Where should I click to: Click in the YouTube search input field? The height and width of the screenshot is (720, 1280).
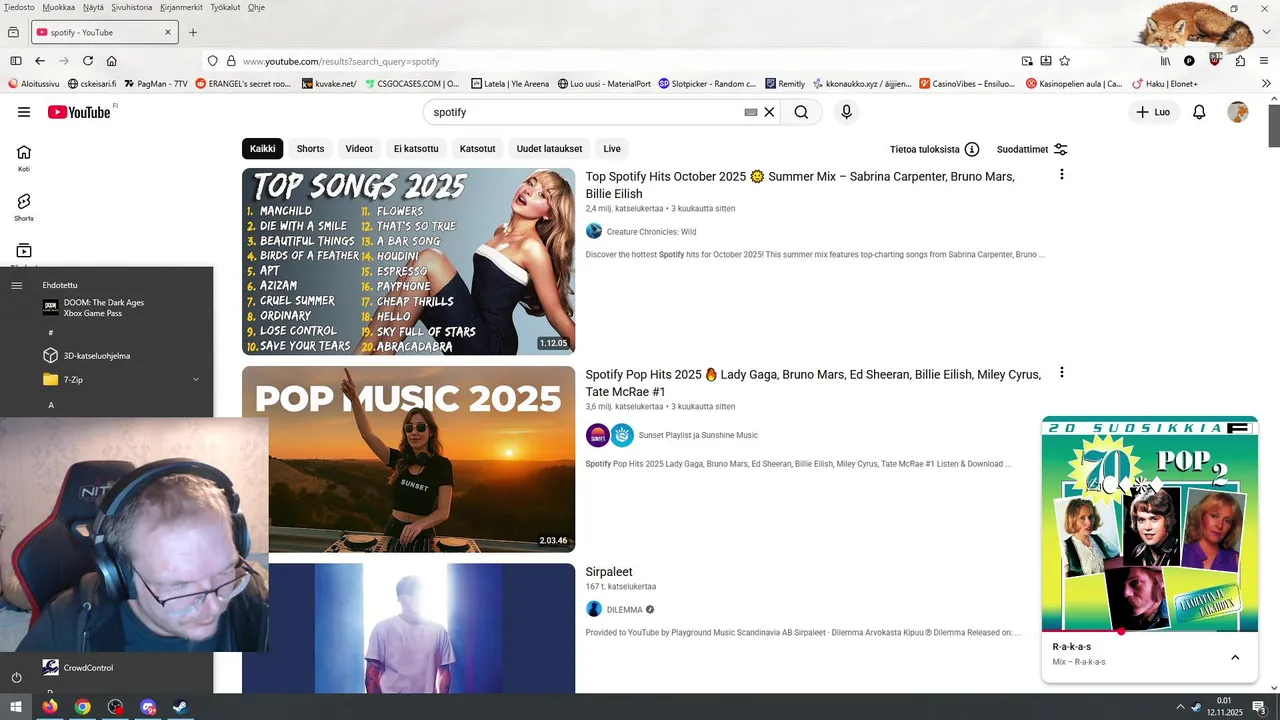pos(585,112)
